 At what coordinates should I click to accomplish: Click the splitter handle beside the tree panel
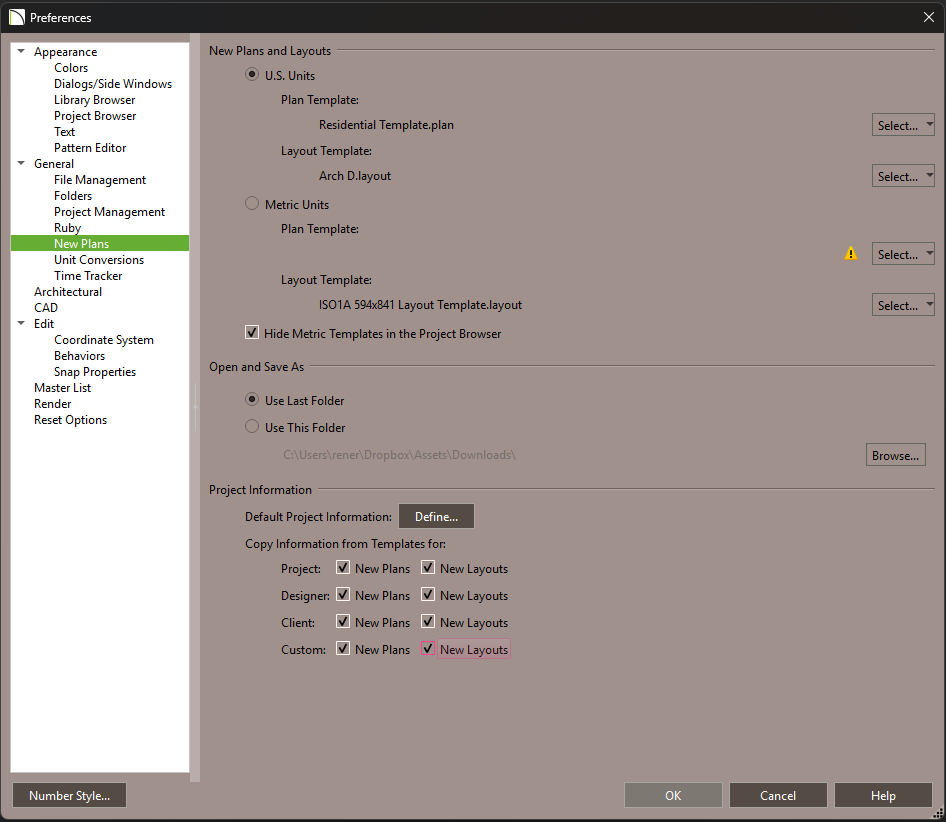click(x=195, y=407)
